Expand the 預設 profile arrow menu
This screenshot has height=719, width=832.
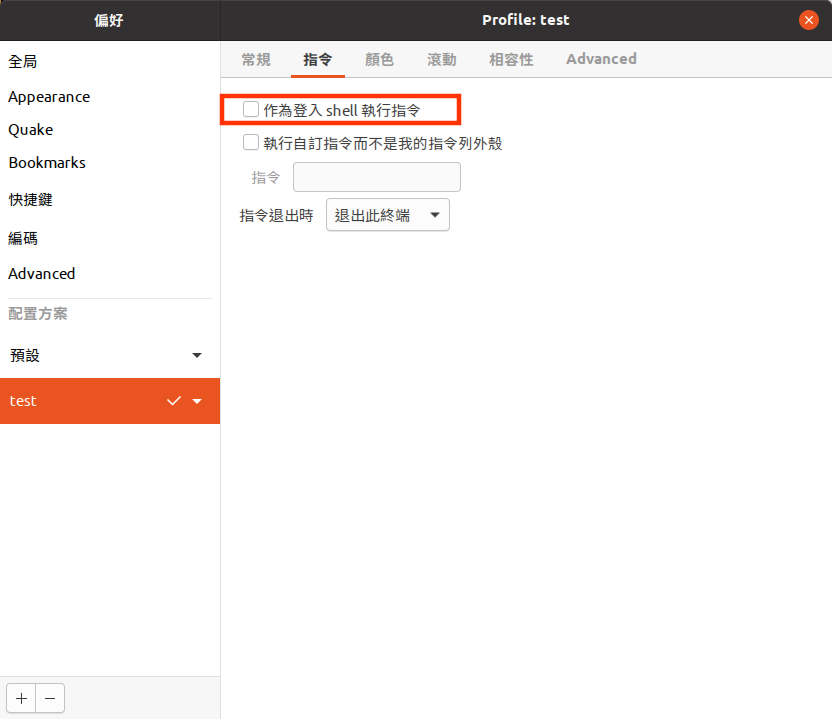(197, 355)
